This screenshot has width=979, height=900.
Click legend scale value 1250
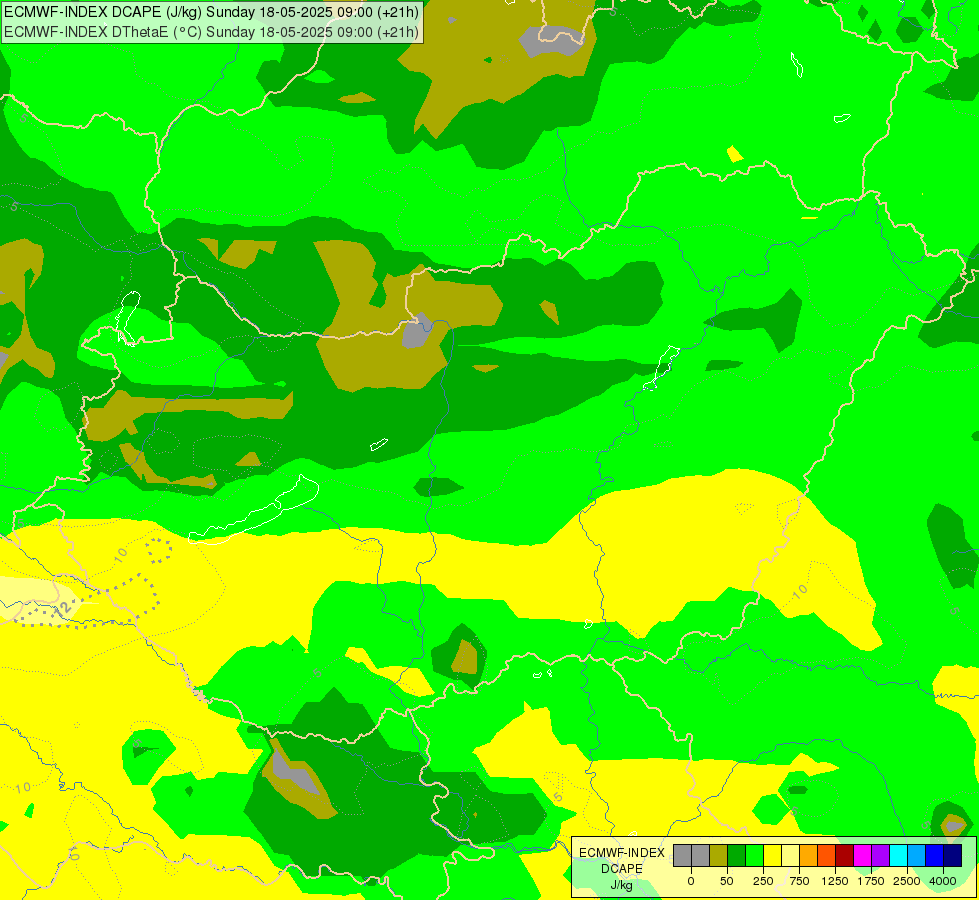(835, 881)
